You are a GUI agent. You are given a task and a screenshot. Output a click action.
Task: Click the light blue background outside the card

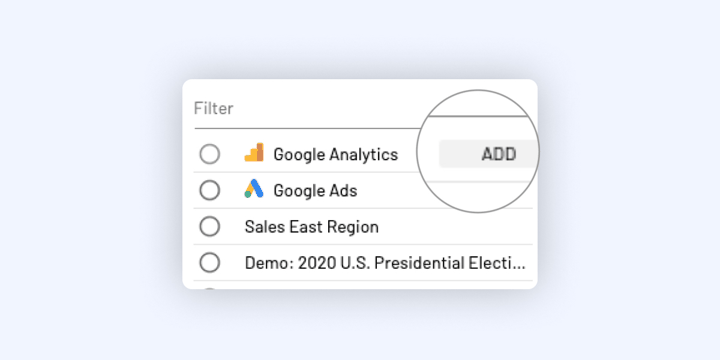92,184
